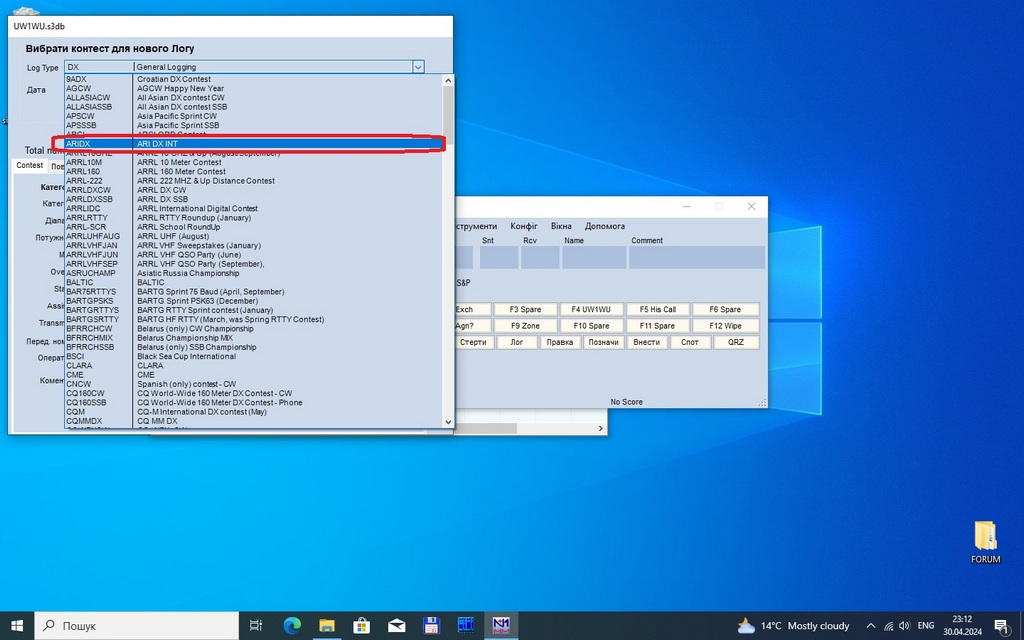1024x640 pixels.
Task: Switch to the Contest tab
Action: click(x=29, y=165)
